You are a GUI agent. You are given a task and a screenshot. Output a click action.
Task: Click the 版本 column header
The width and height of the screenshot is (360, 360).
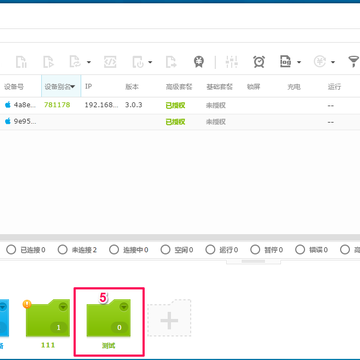[x=132, y=87]
